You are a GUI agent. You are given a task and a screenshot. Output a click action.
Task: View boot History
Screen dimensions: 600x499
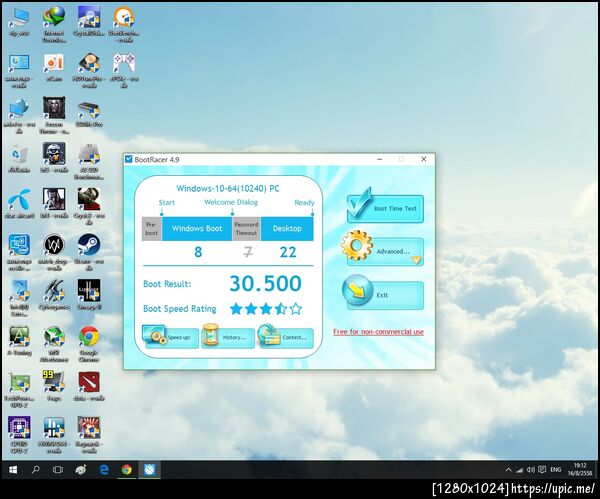pos(228,337)
